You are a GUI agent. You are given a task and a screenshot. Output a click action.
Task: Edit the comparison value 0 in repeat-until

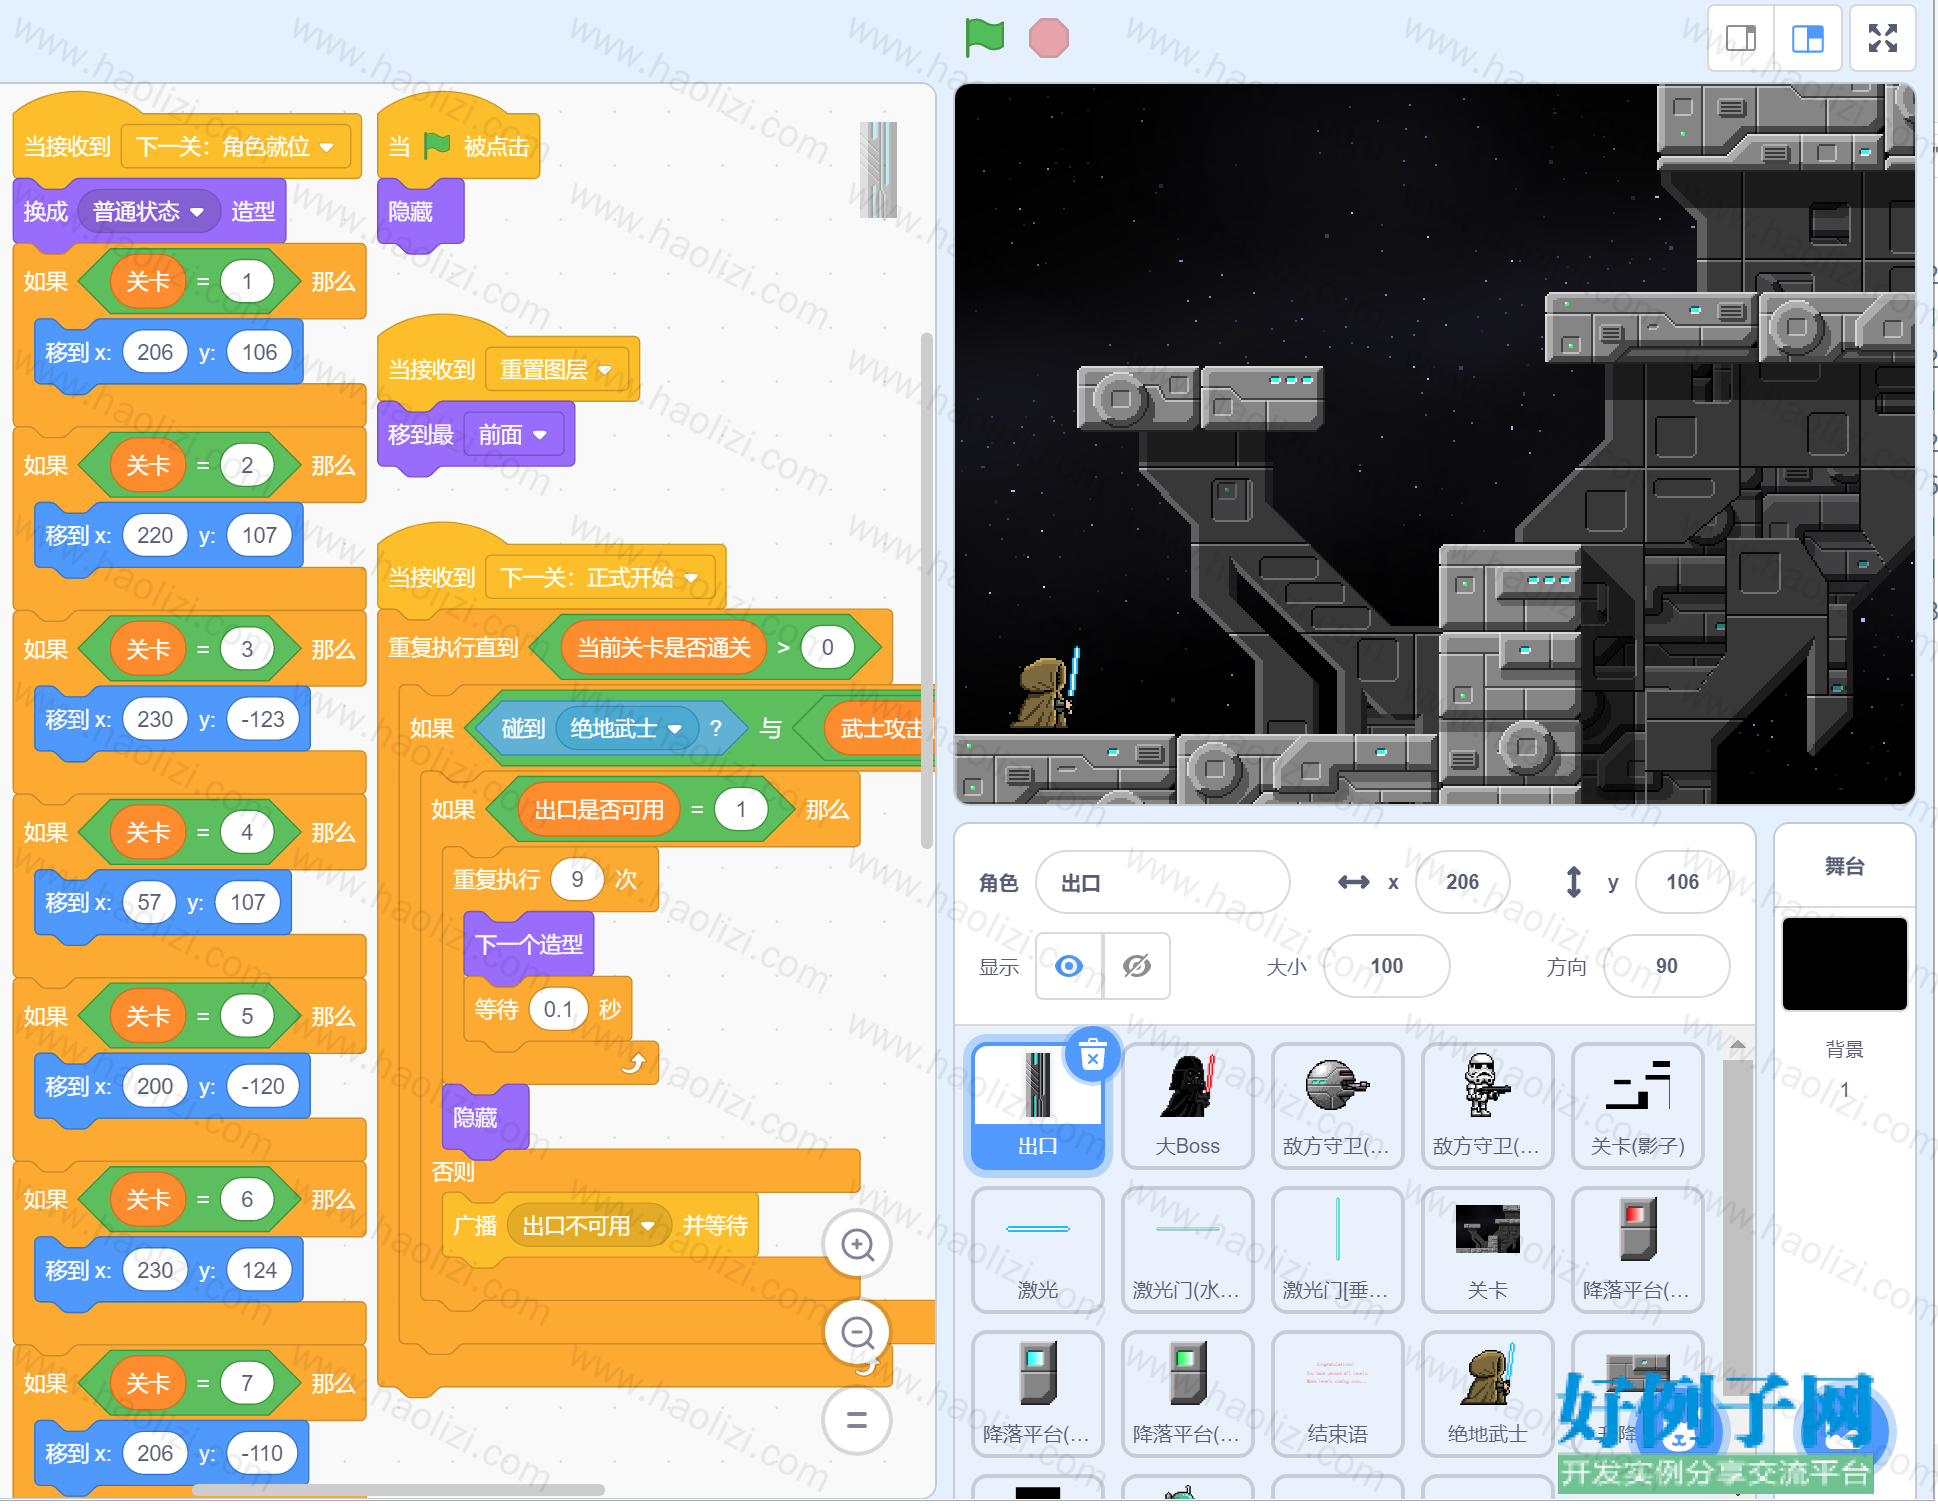click(x=827, y=648)
